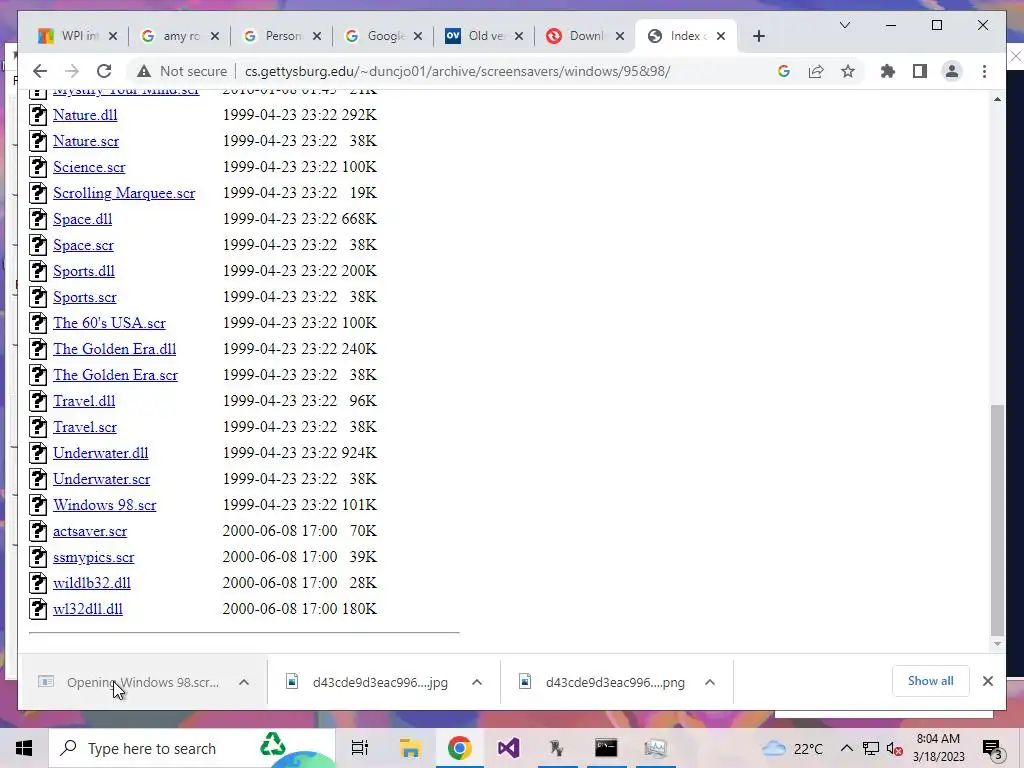Open the Nature.dll link
This screenshot has height=768, width=1024.
point(85,115)
